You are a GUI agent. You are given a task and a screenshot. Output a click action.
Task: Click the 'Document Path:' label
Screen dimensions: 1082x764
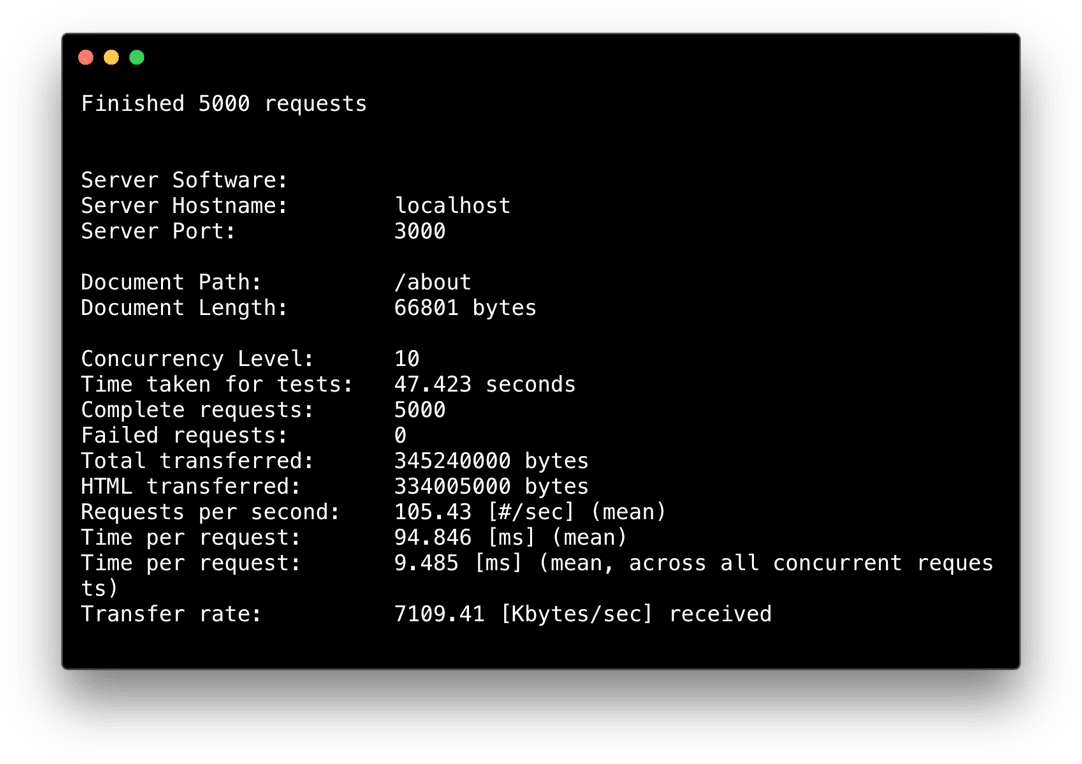click(x=171, y=282)
